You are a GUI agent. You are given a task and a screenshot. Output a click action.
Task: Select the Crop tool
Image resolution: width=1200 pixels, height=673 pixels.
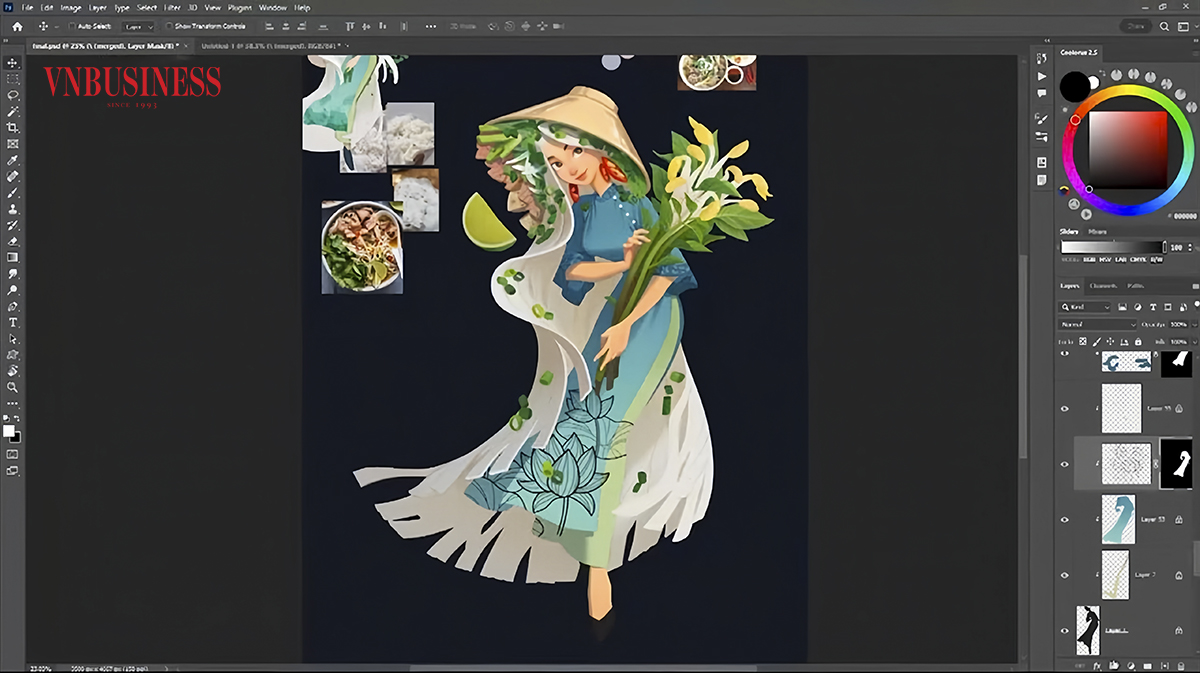[x=13, y=128]
